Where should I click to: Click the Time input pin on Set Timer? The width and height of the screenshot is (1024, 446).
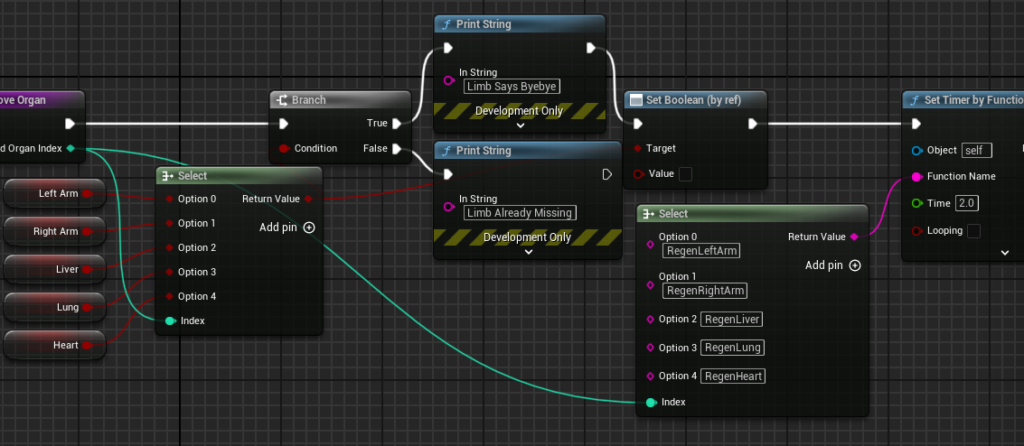coord(916,203)
